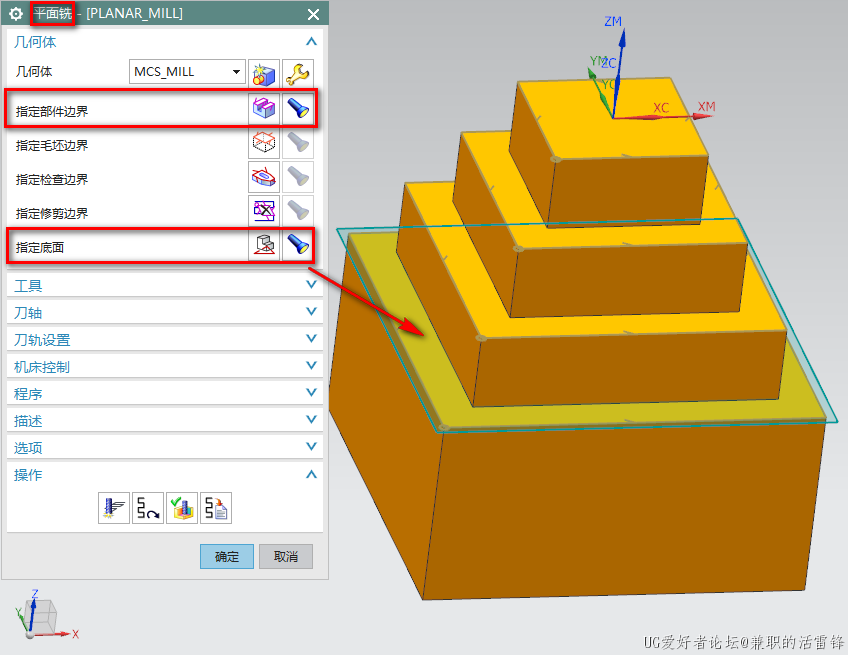Click the flashlight to display part boundary
The width and height of the screenshot is (848, 655).
click(297, 108)
